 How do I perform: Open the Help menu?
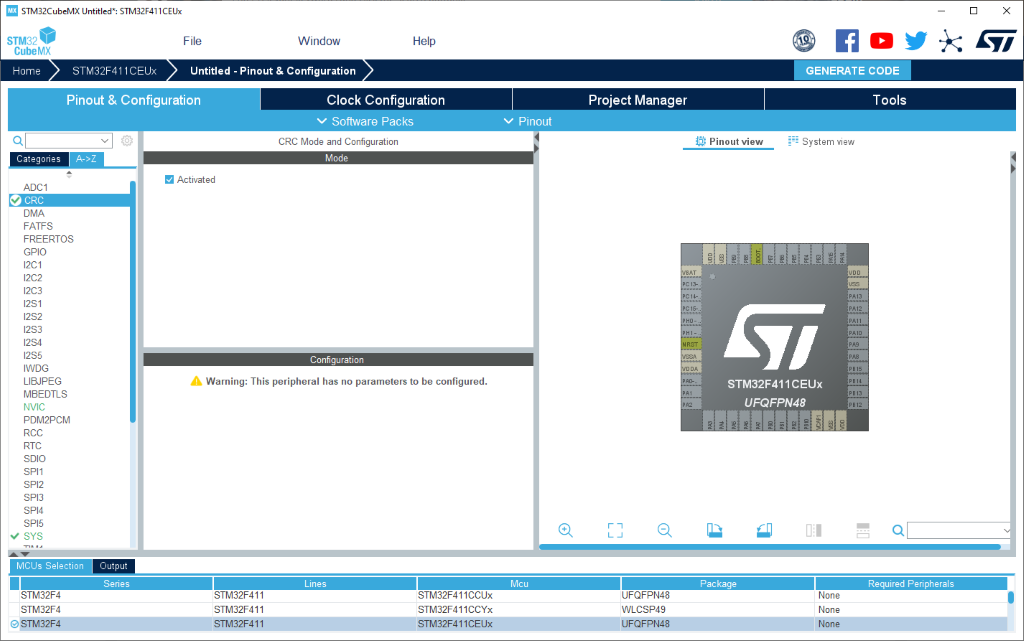pos(424,41)
